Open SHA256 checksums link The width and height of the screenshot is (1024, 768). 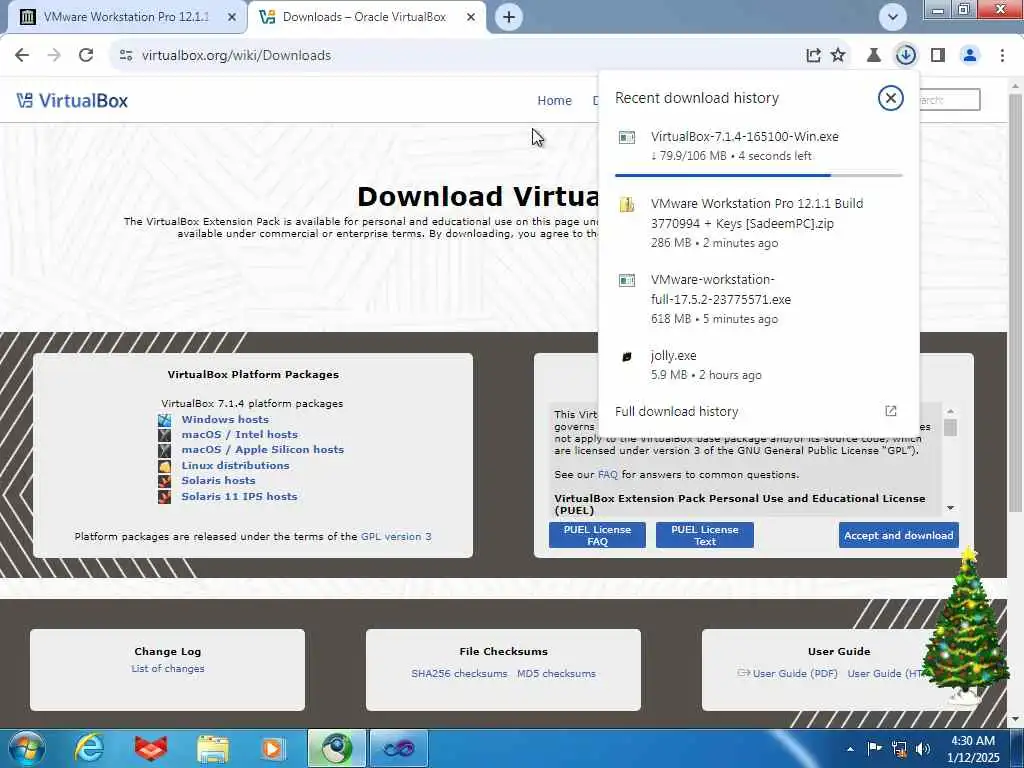[x=459, y=673]
